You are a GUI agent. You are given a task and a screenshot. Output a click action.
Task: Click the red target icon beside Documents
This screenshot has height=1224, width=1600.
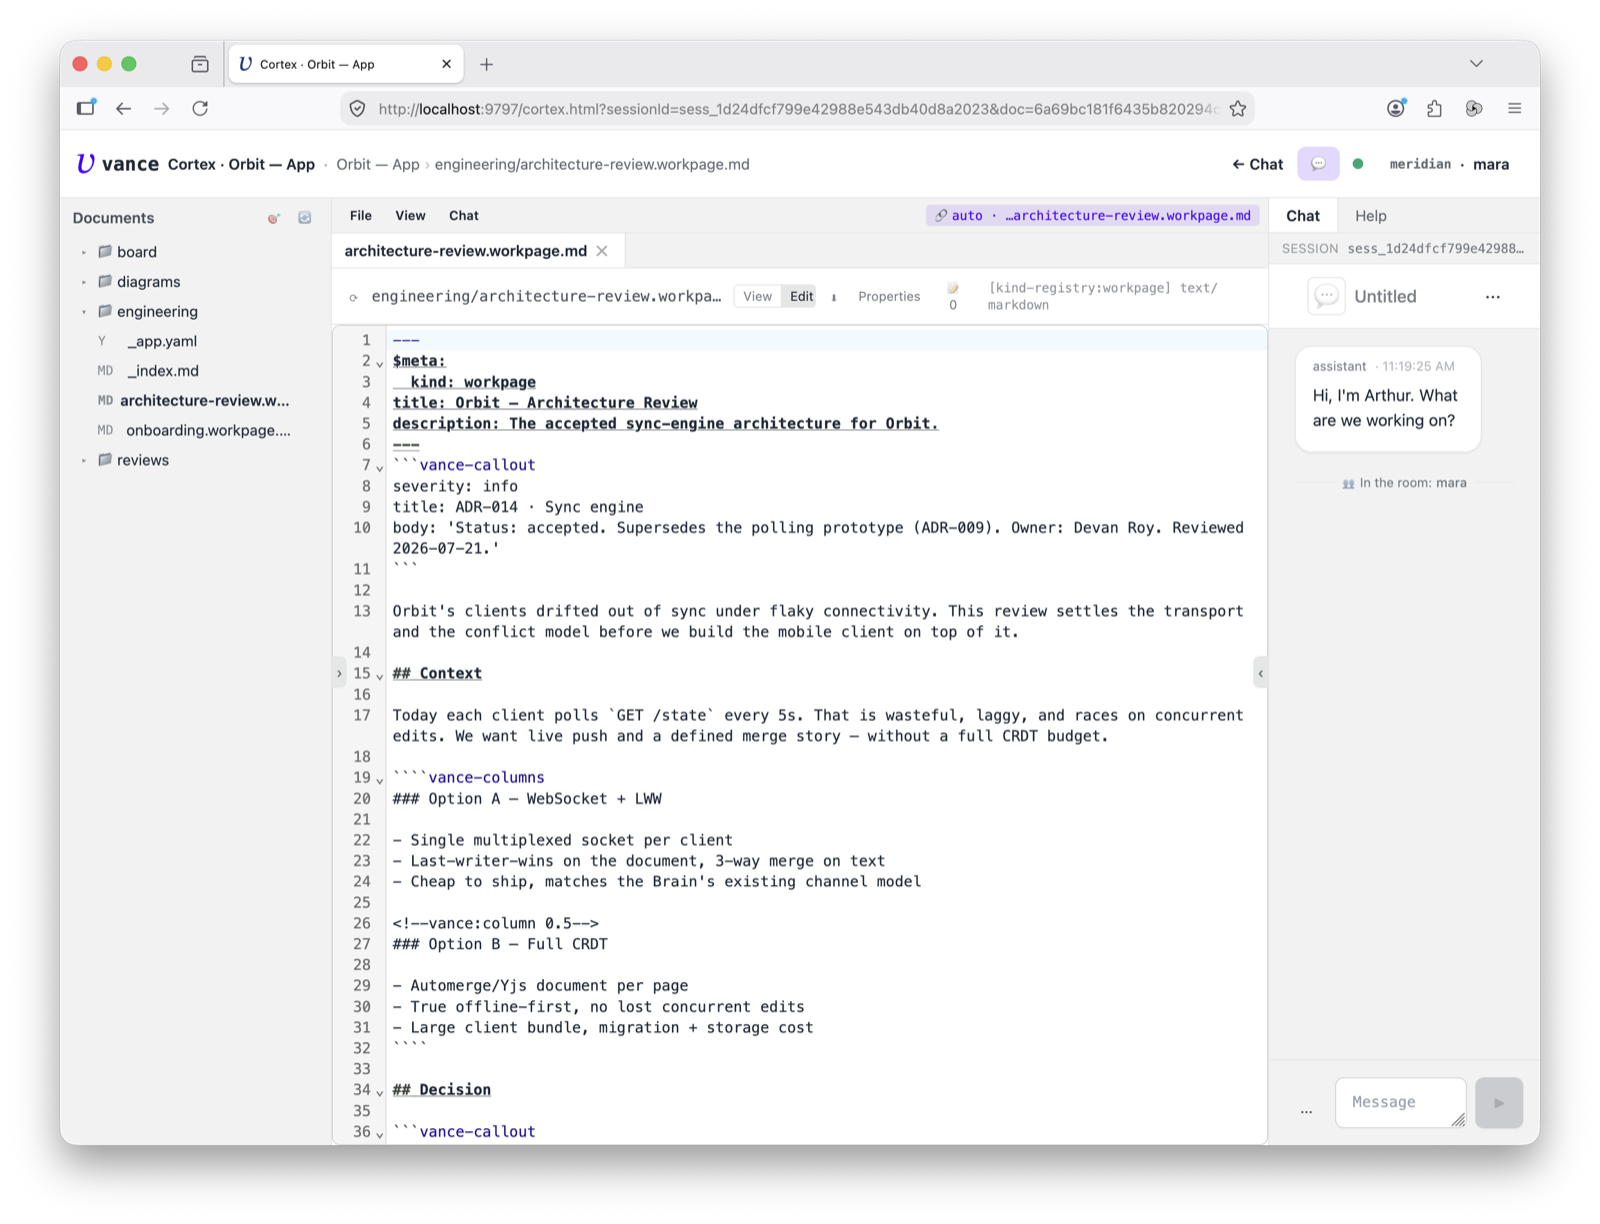point(273,218)
